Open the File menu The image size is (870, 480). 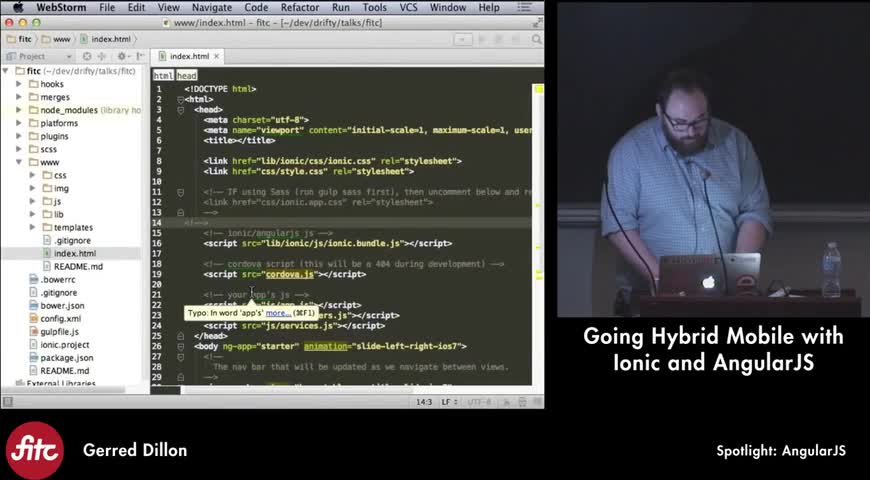point(107,7)
